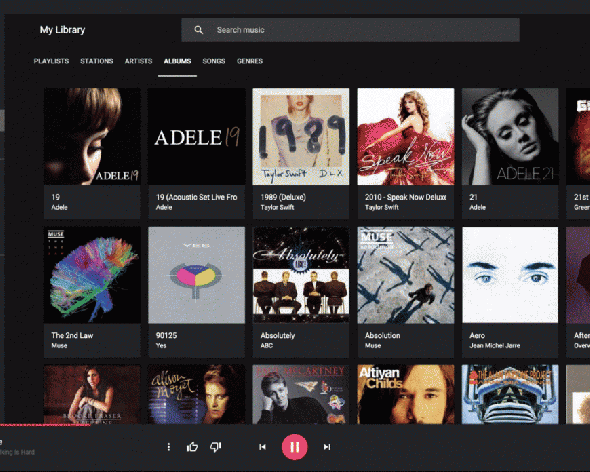
Task: Open The 2nd Law album cover
Action: click(x=92, y=275)
